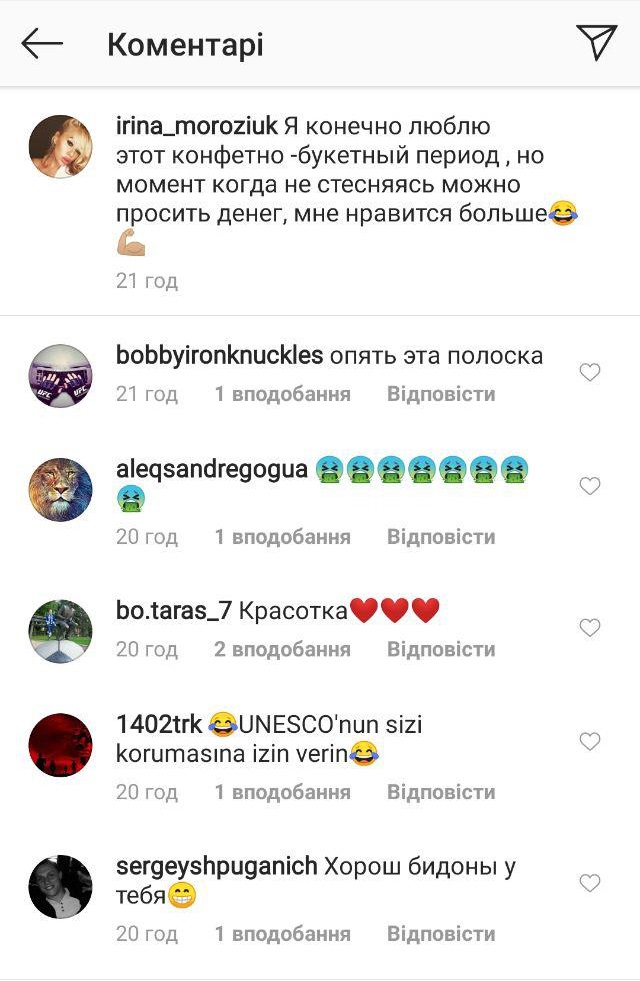Like the bo.taras_7 comment heart
This screenshot has width=640, height=981.
tap(589, 628)
